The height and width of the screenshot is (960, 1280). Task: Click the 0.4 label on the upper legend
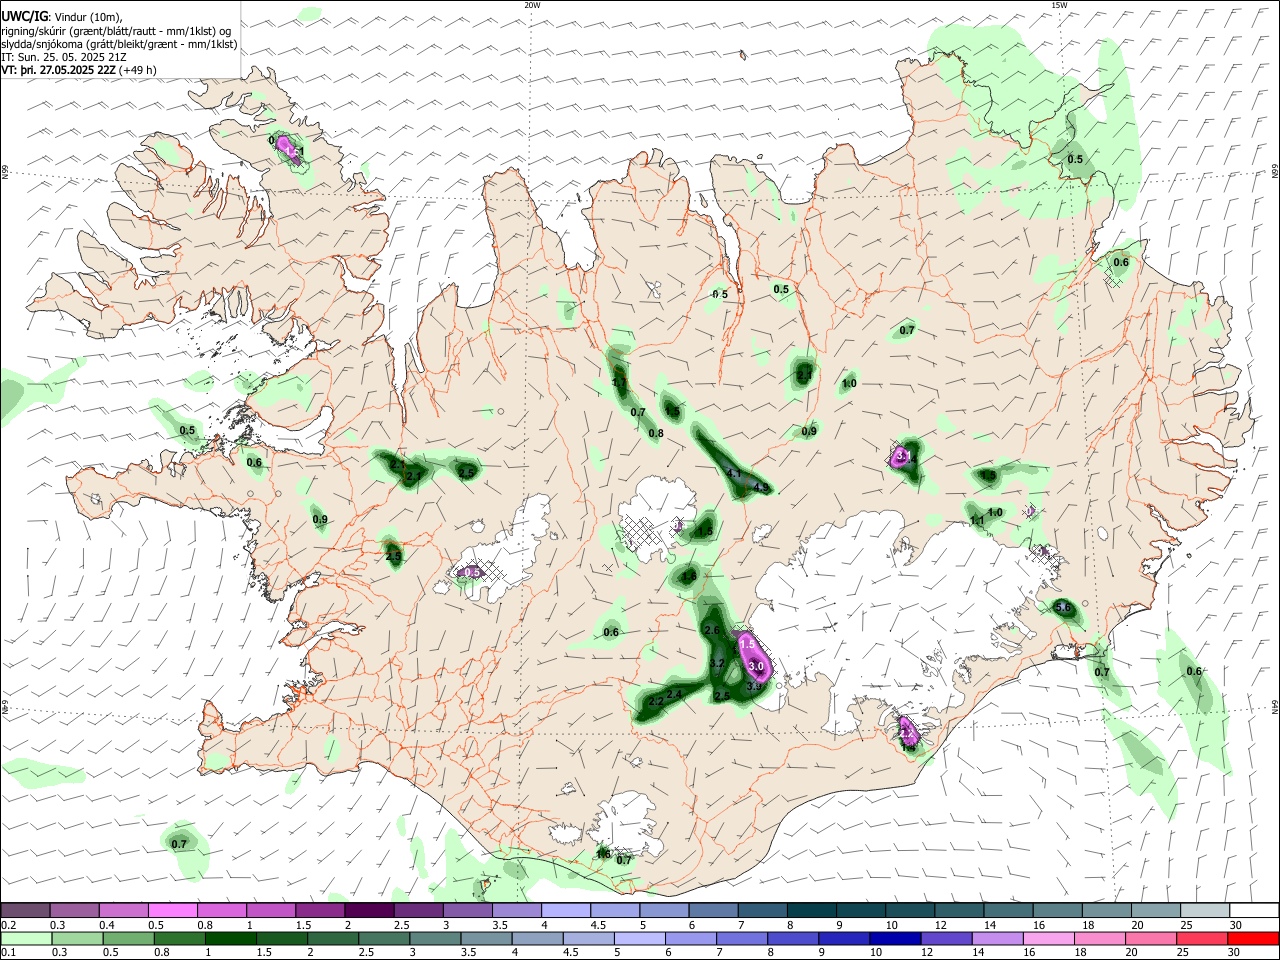point(106,925)
